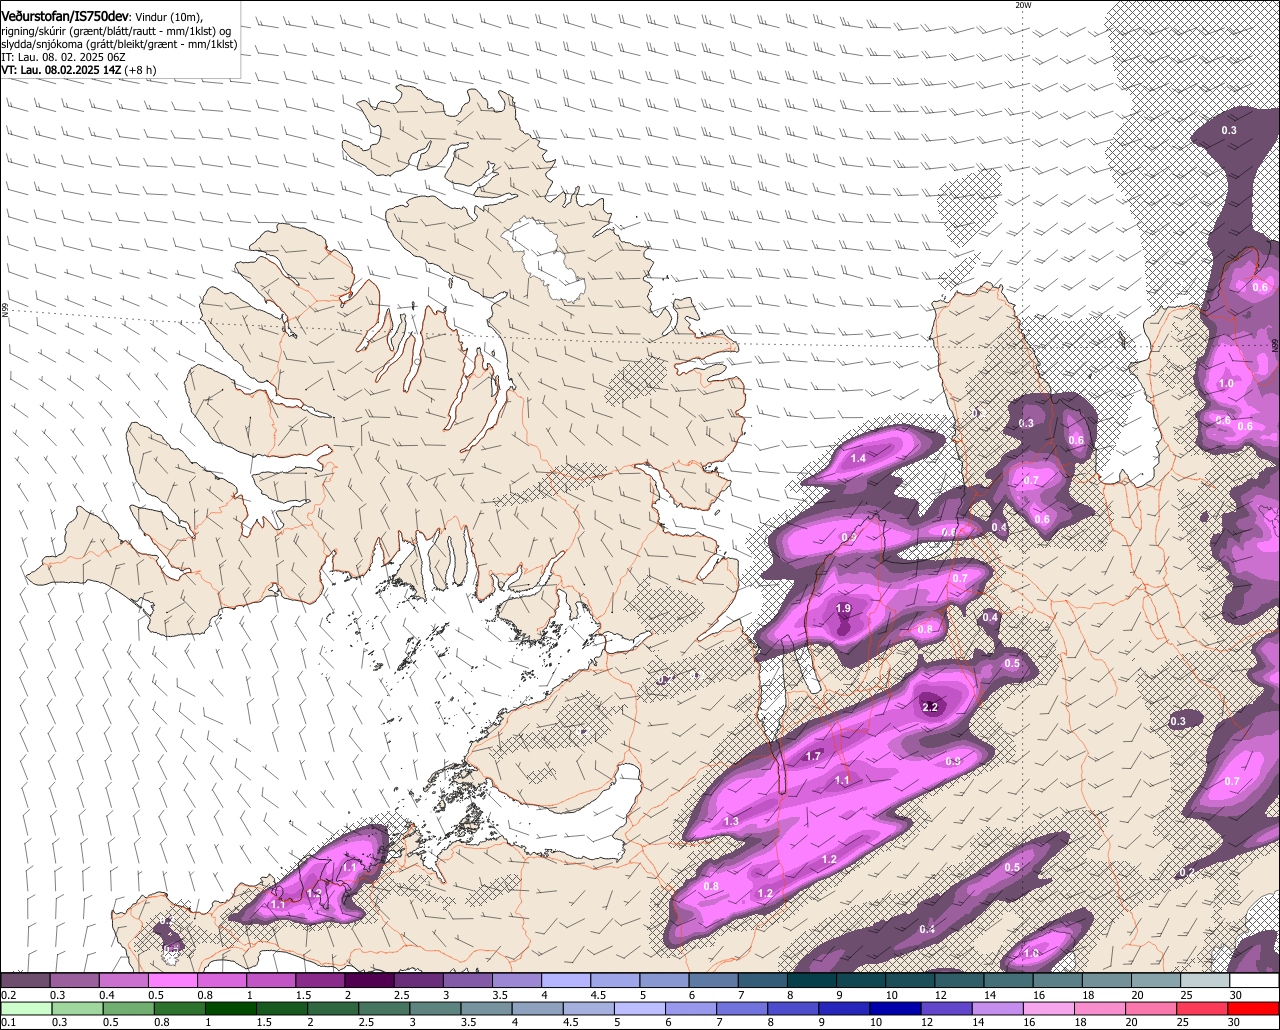The image size is (1280, 1030).
Task: Click the Veðurstofan/IS750dev map title
Action: 64,16
